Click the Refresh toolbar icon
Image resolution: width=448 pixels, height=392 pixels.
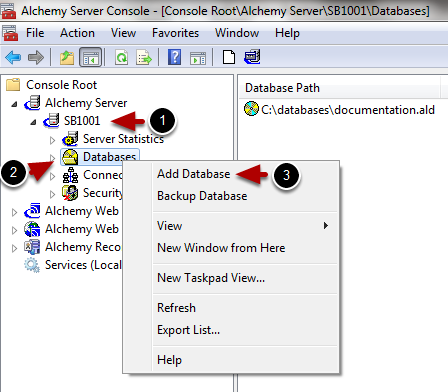tap(121, 57)
